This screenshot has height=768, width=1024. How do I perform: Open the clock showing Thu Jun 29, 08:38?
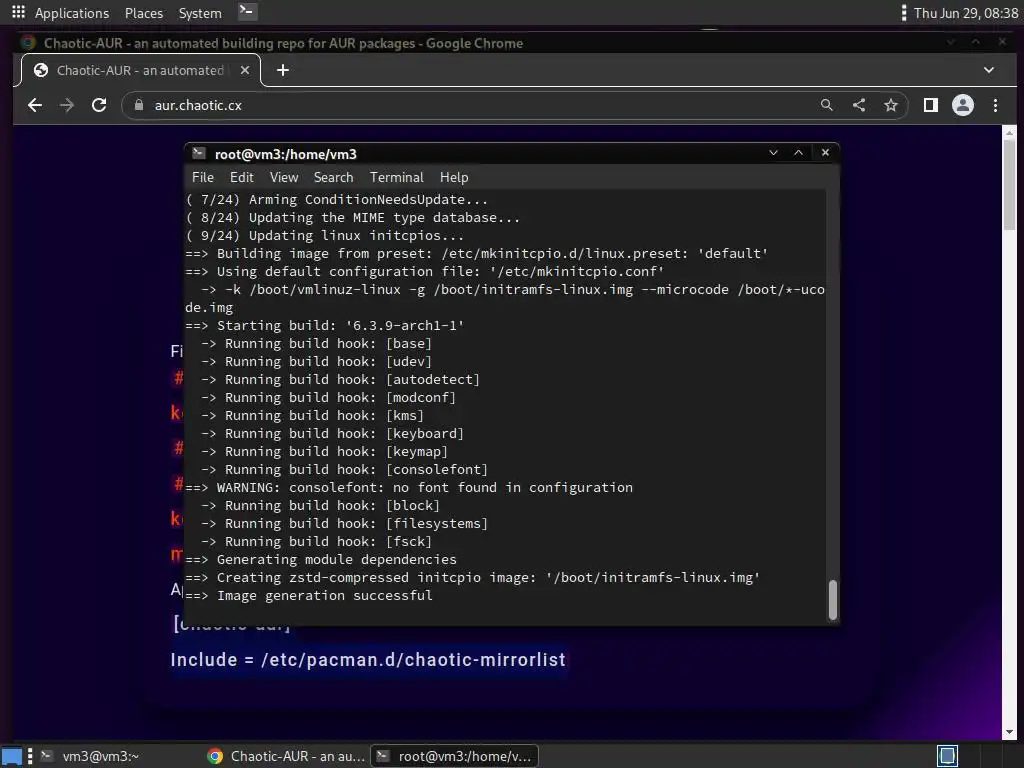tap(965, 13)
